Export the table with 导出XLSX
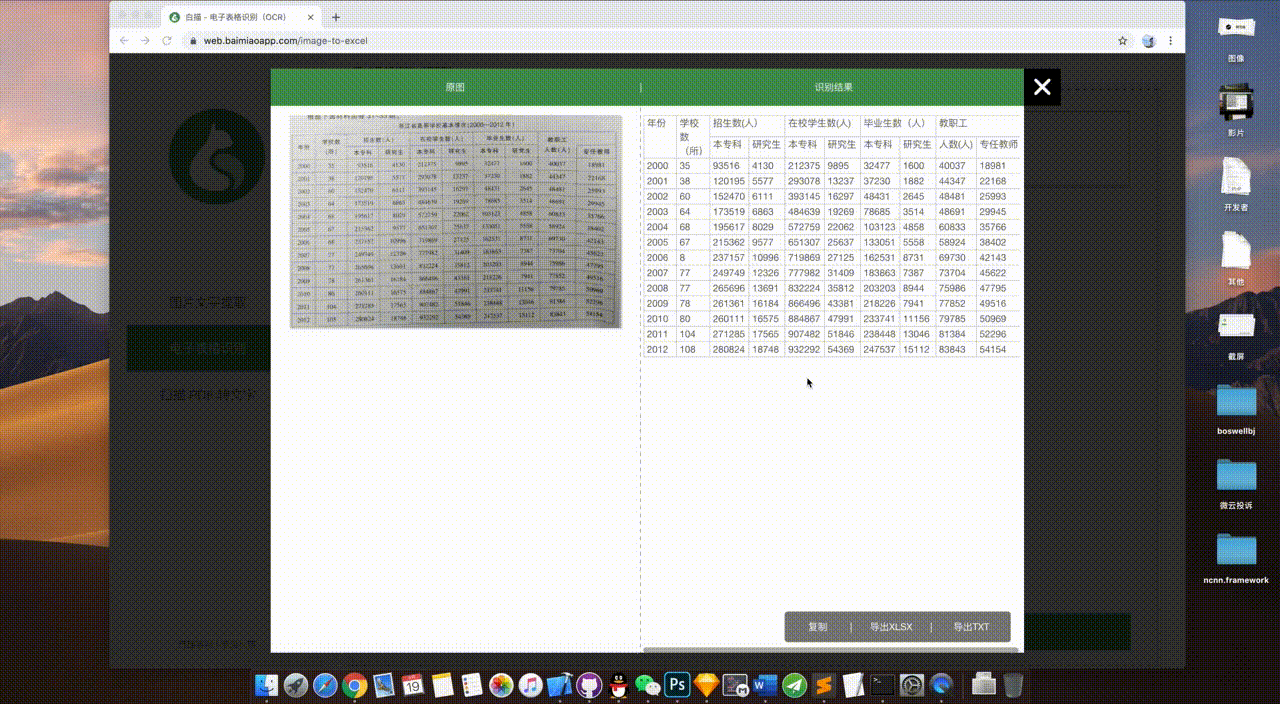Screen dimensions: 1280x704 [891, 627]
